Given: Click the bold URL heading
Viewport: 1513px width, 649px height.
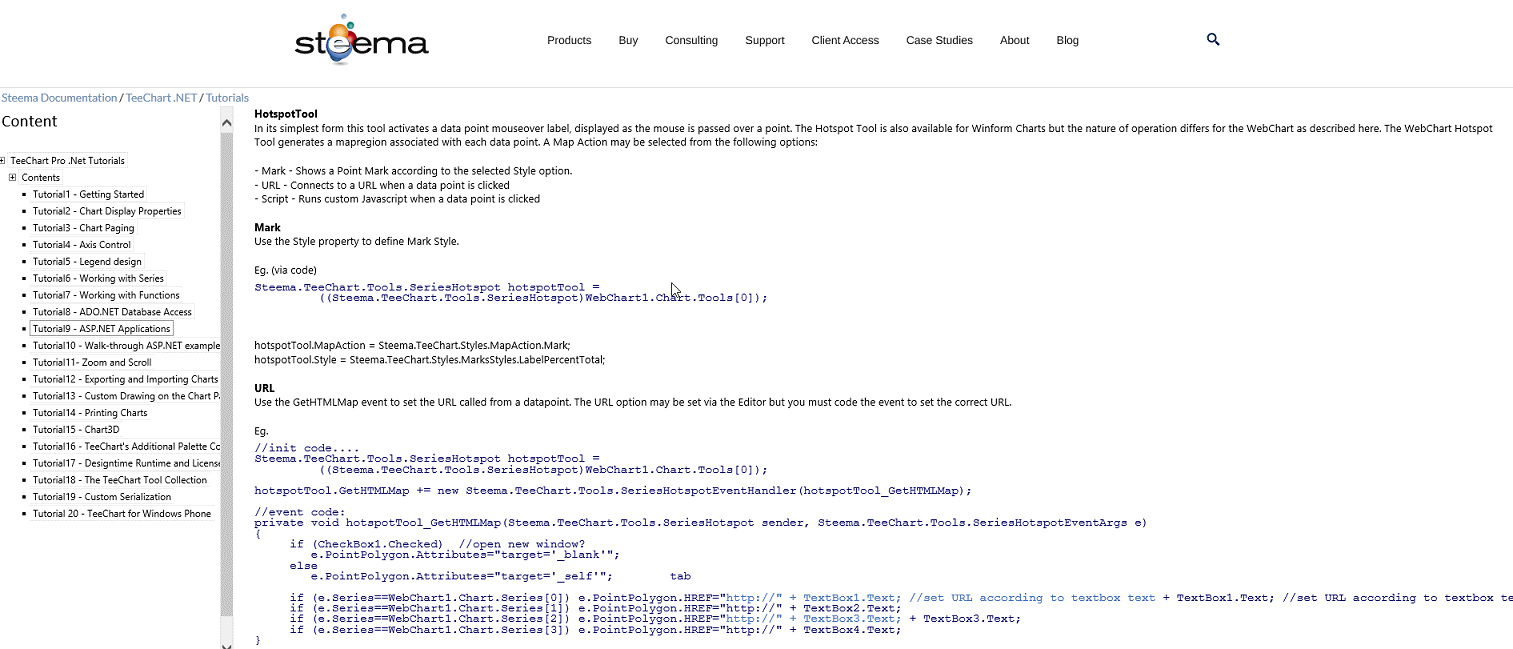Looking at the screenshot, I should click(264, 388).
